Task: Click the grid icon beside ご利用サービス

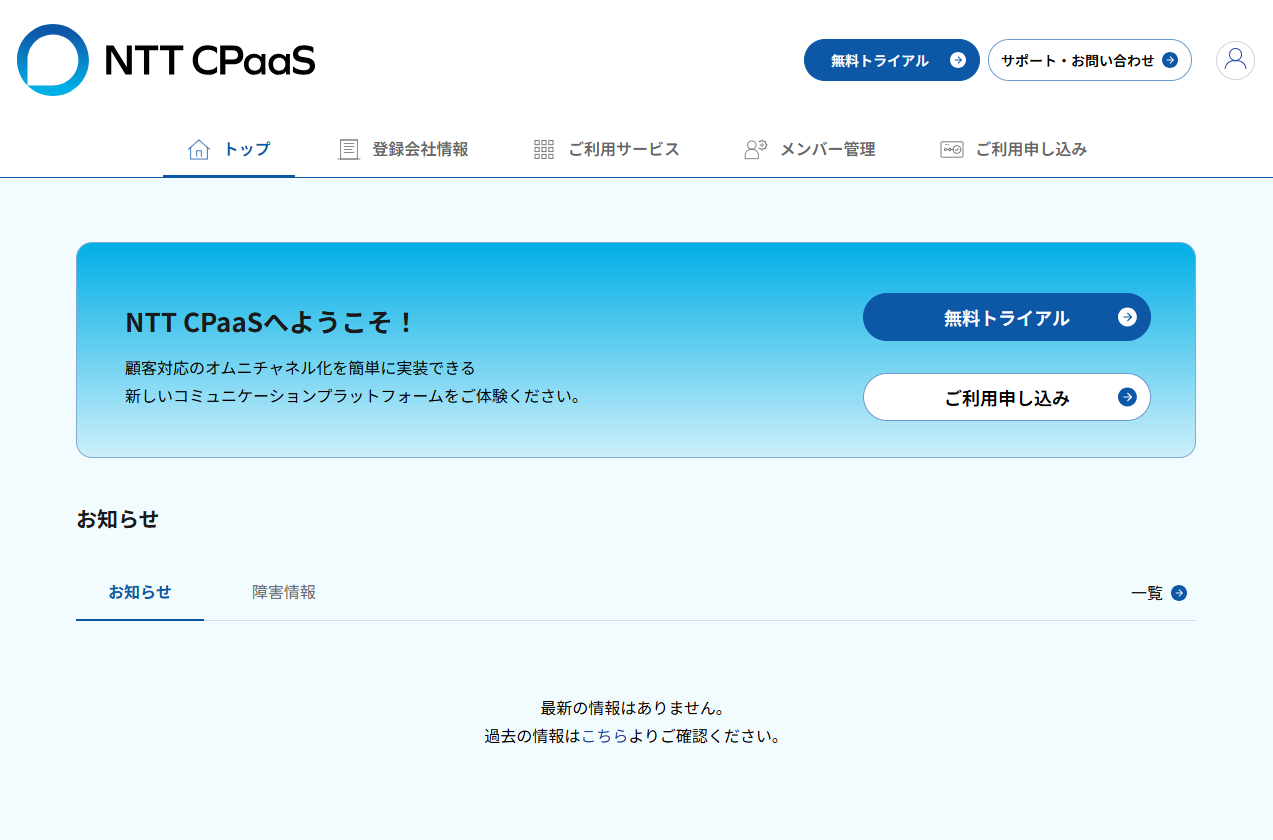Action: 544,149
